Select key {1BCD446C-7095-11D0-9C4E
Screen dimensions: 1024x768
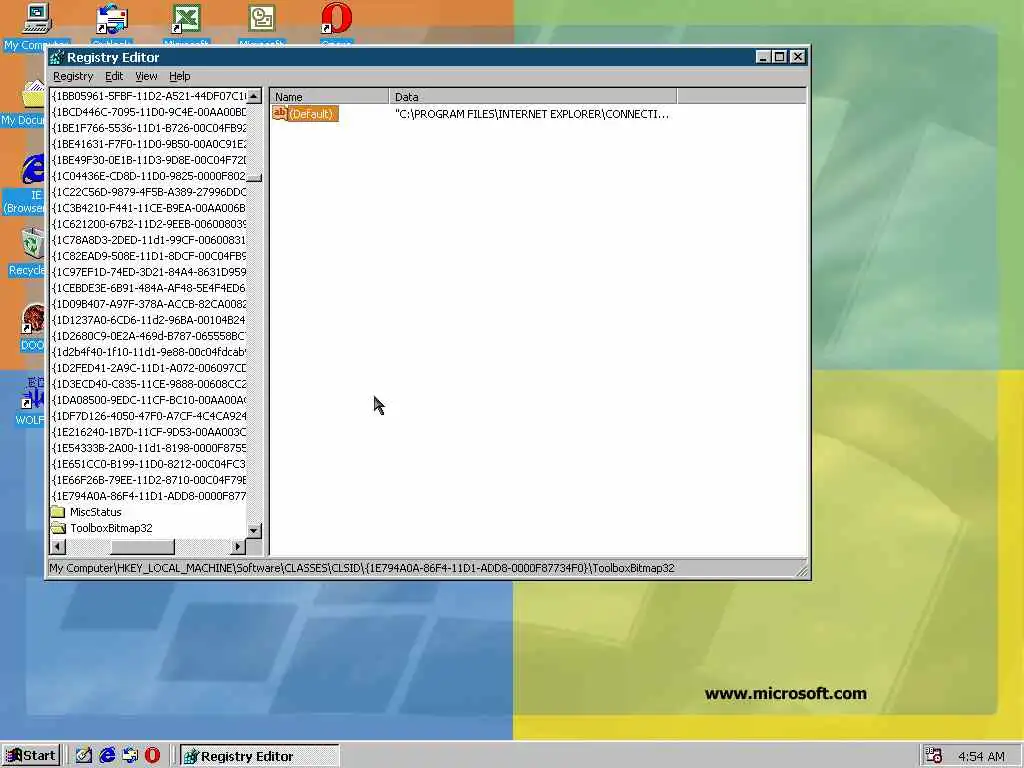tap(149, 112)
